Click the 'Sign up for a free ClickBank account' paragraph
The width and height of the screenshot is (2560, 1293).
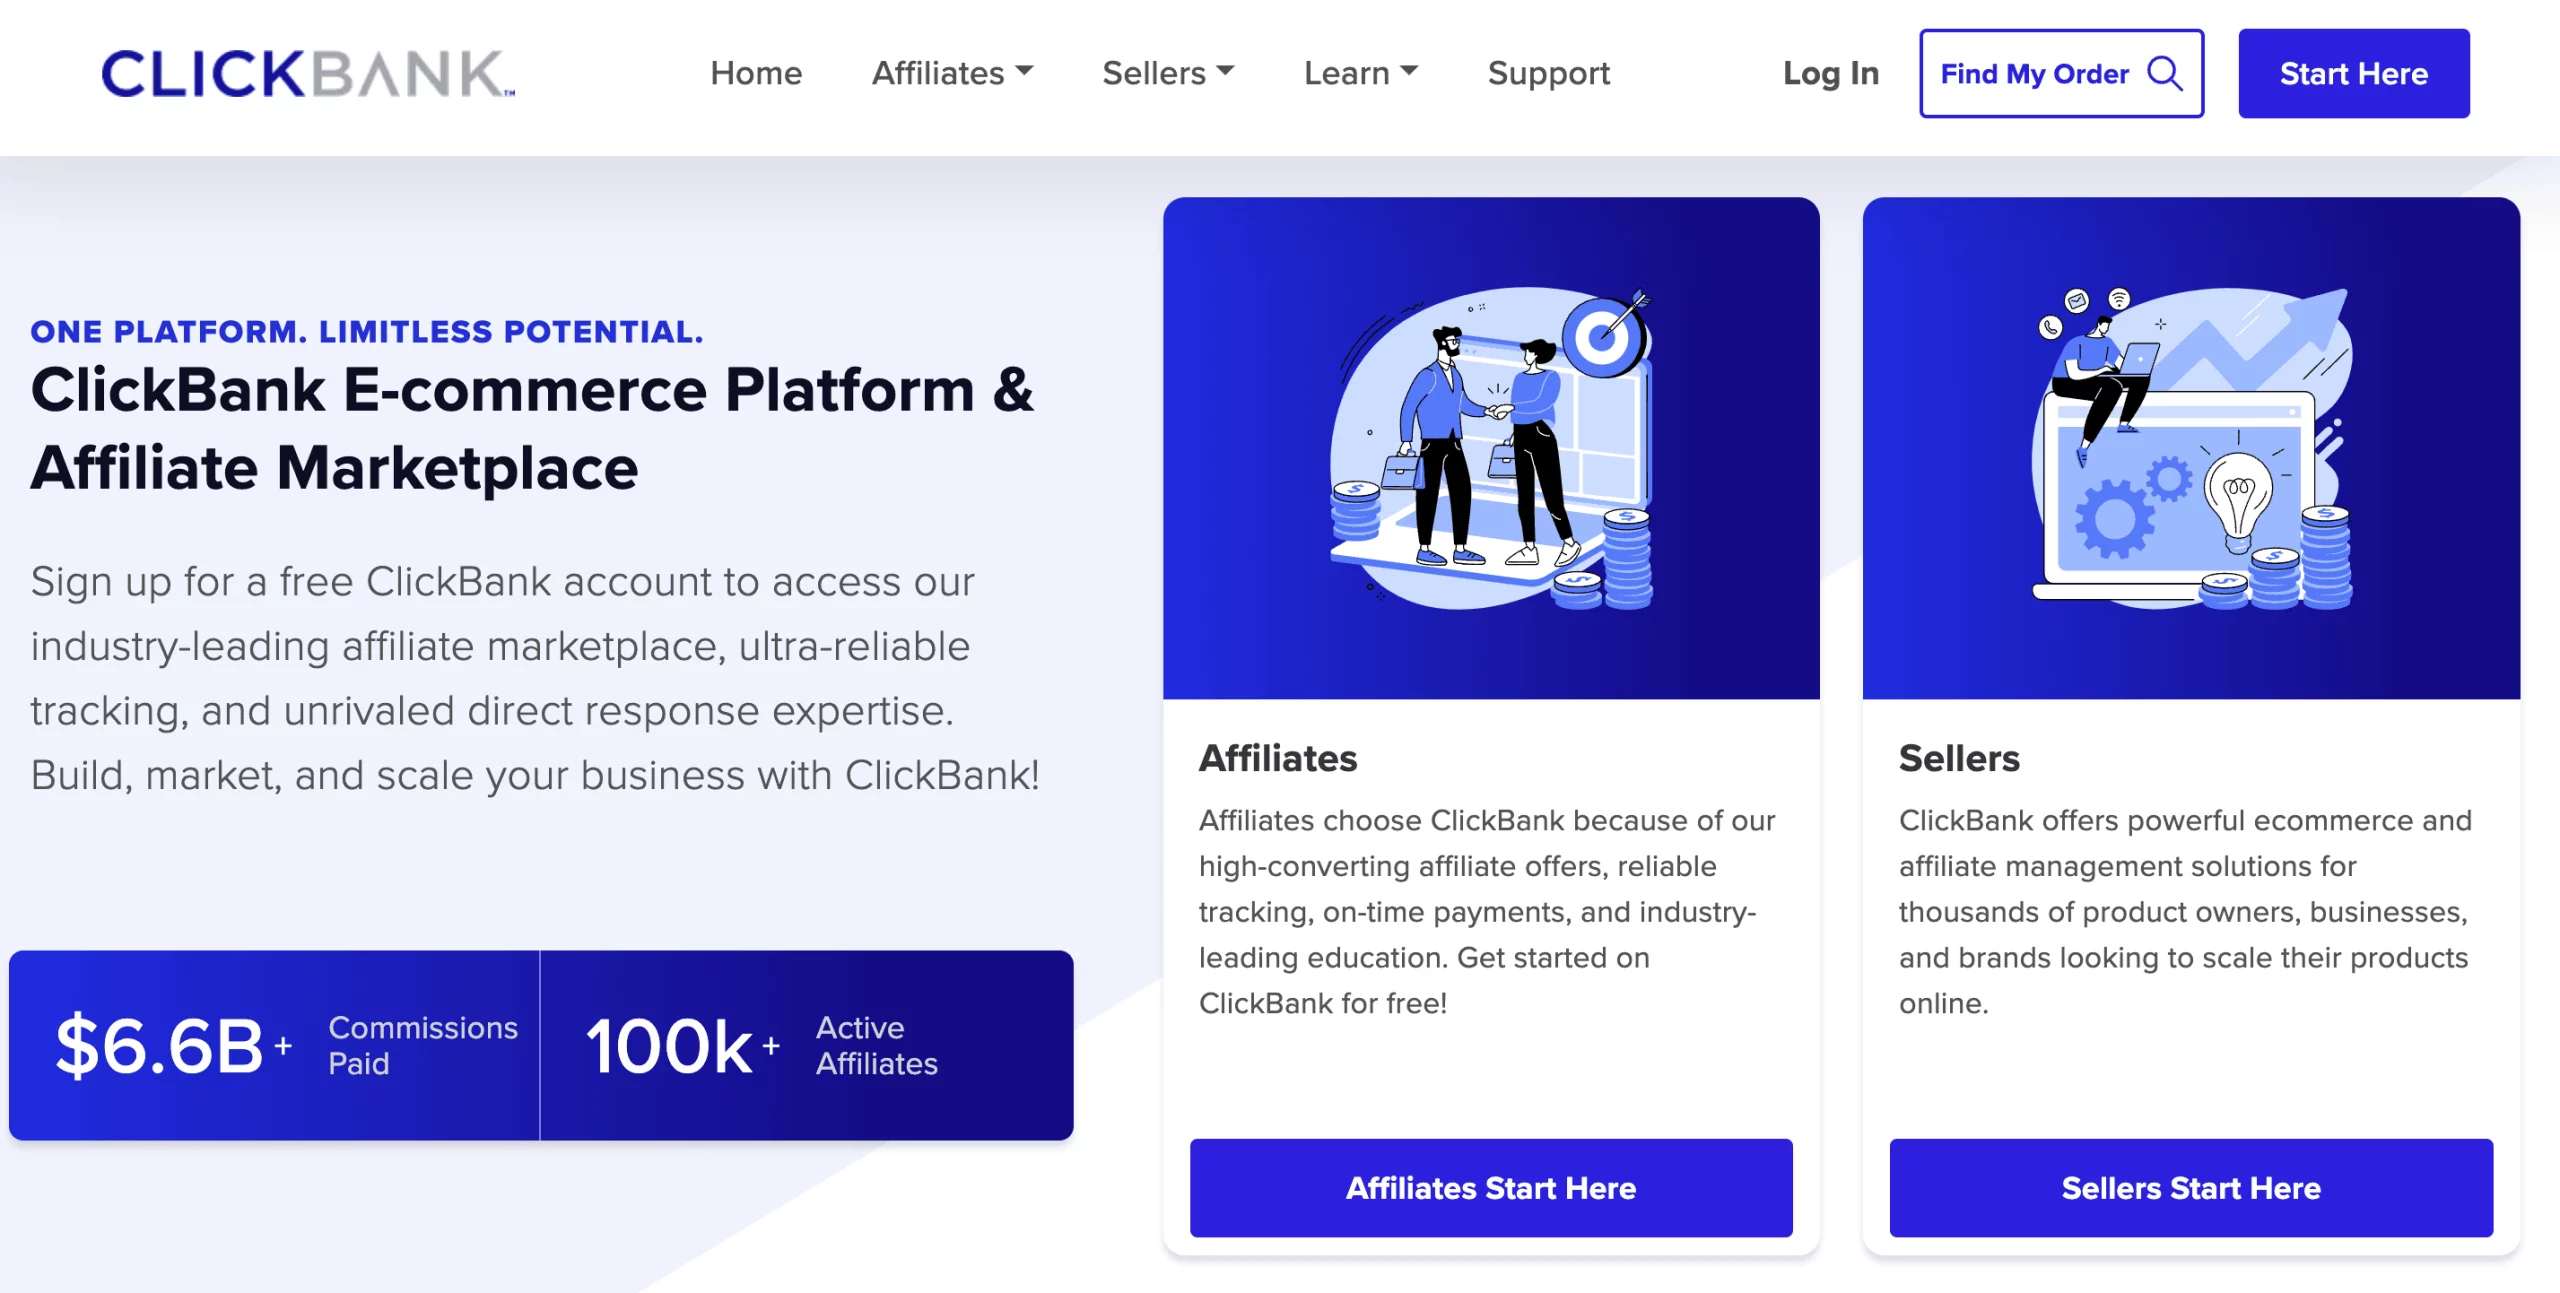pos(535,678)
